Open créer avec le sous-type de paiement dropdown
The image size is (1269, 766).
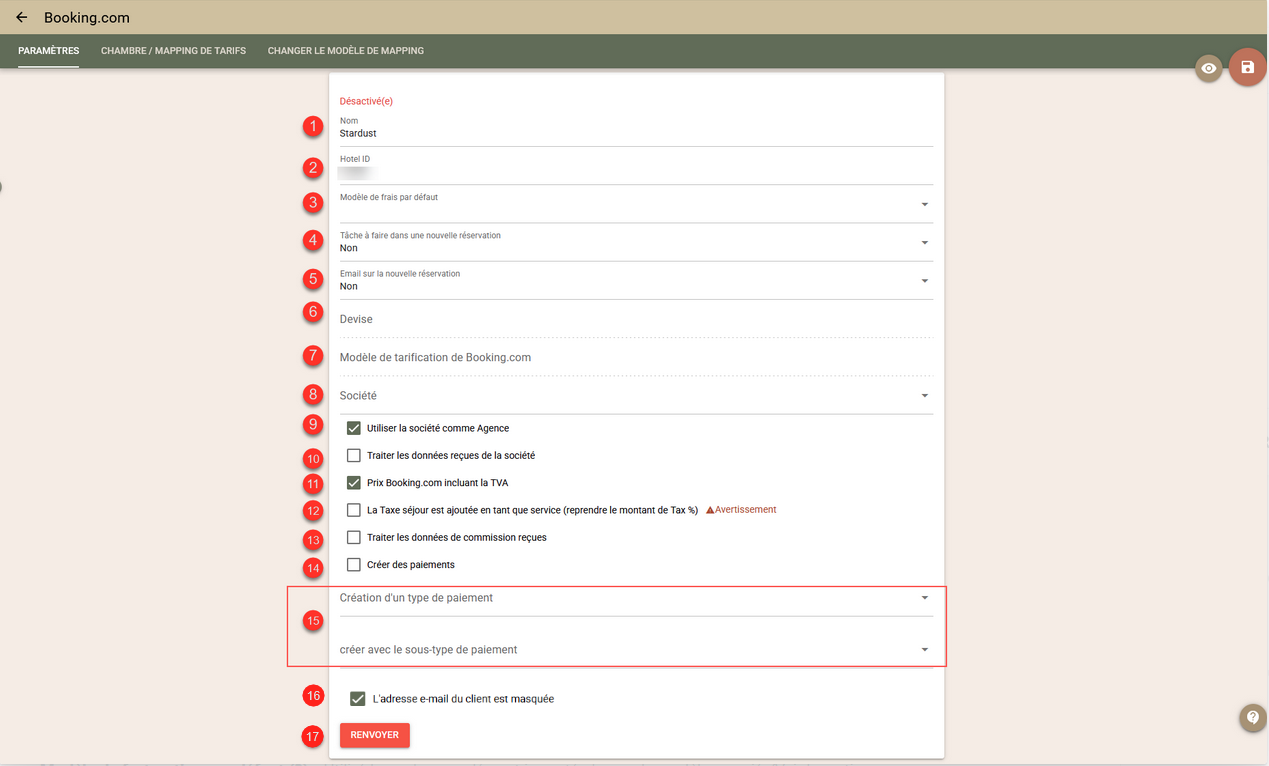click(636, 650)
